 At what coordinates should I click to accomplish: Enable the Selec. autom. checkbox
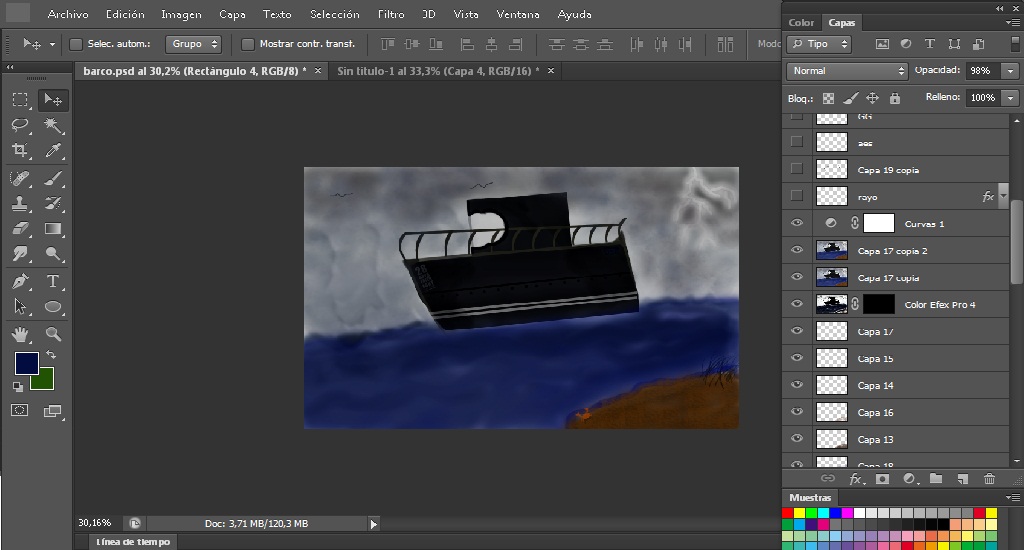[76, 44]
